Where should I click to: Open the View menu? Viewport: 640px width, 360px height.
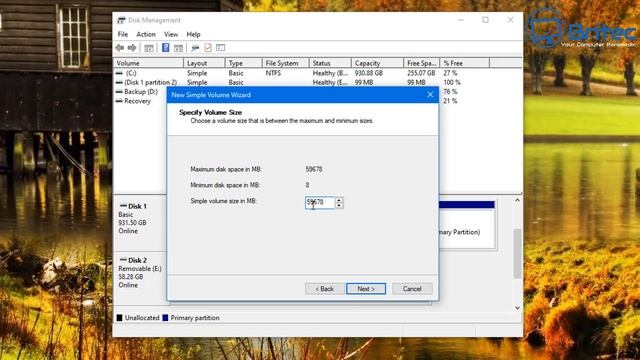[x=171, y=34]
